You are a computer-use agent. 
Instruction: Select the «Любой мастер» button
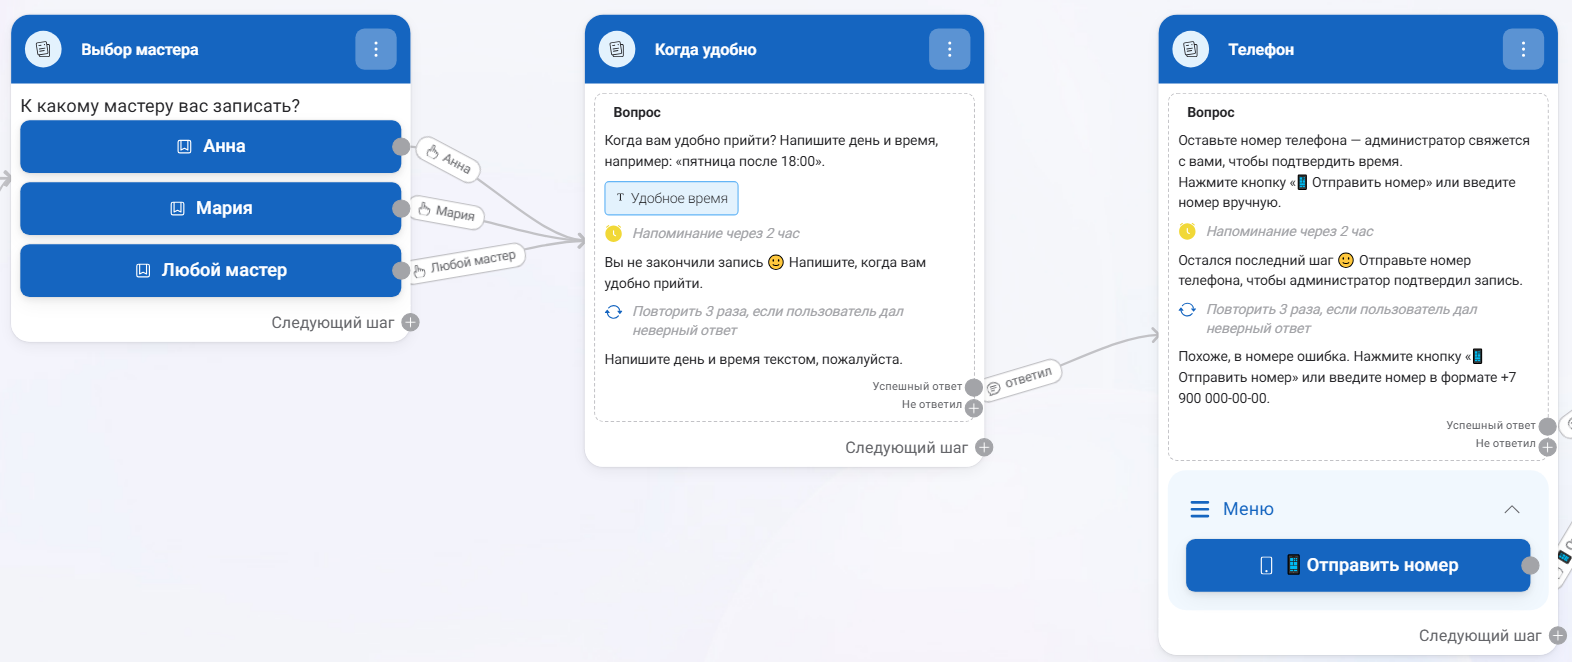click(211, 270)
